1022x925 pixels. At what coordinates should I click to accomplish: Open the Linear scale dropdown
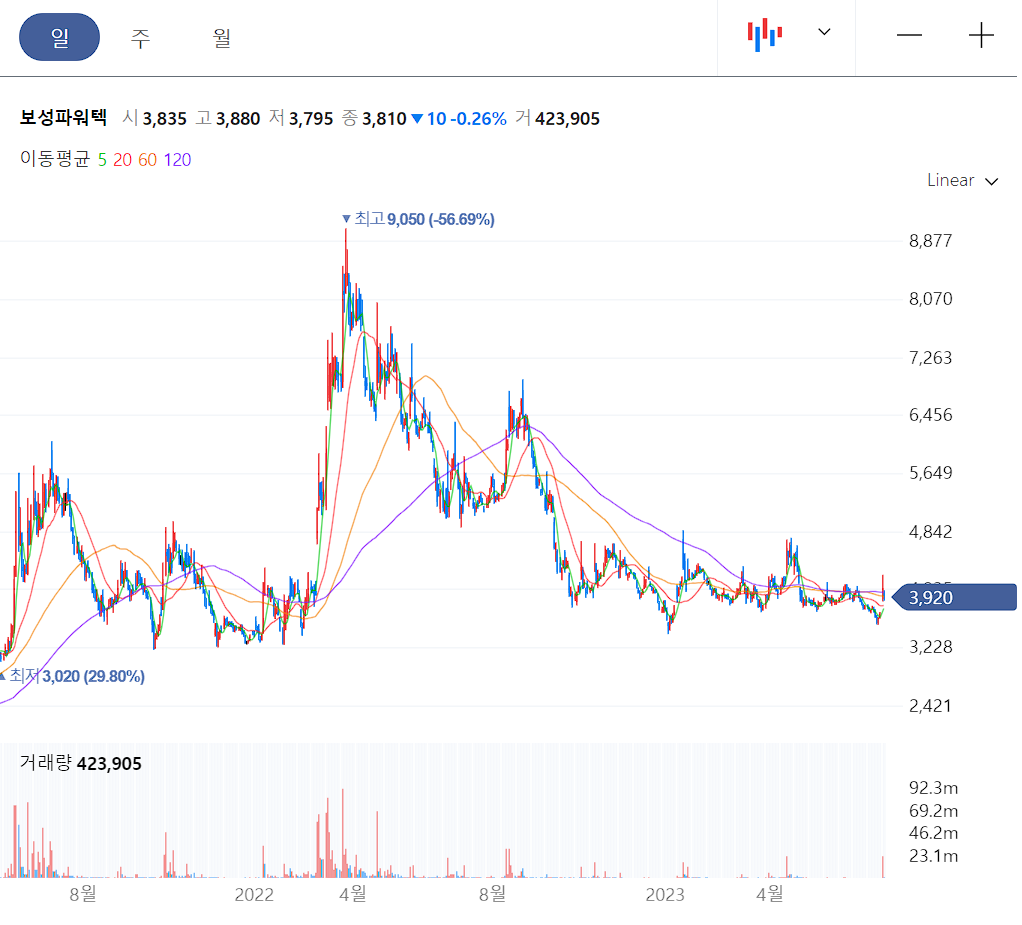click(x=962, y=181)
